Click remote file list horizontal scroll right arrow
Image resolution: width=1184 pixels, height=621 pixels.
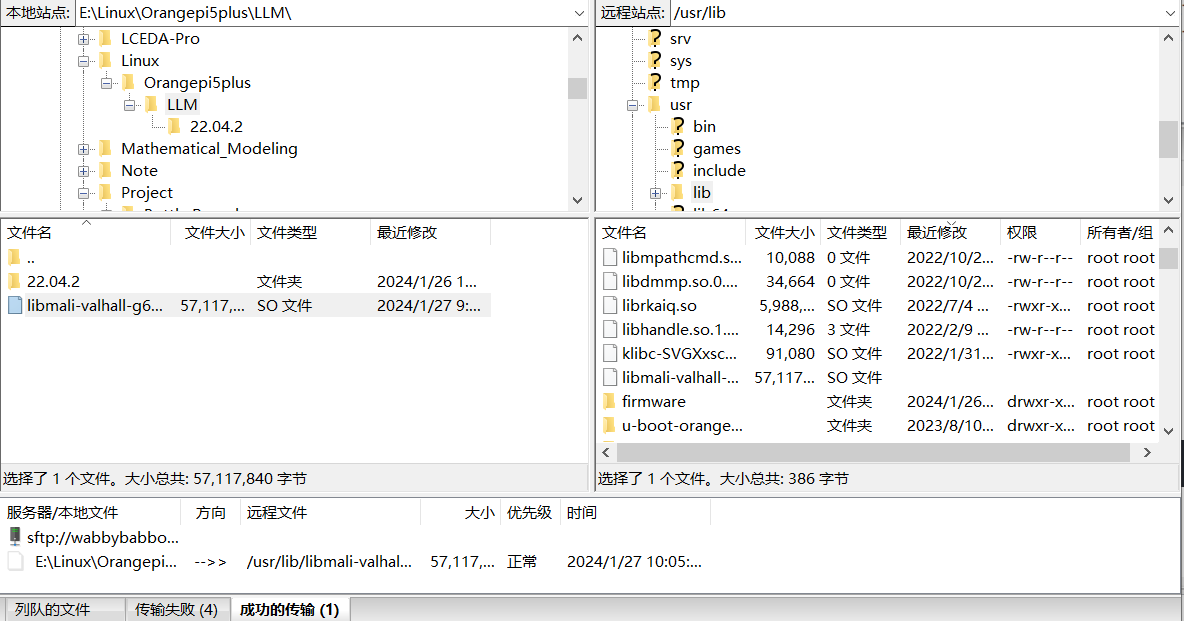[x=1148, y=453]
